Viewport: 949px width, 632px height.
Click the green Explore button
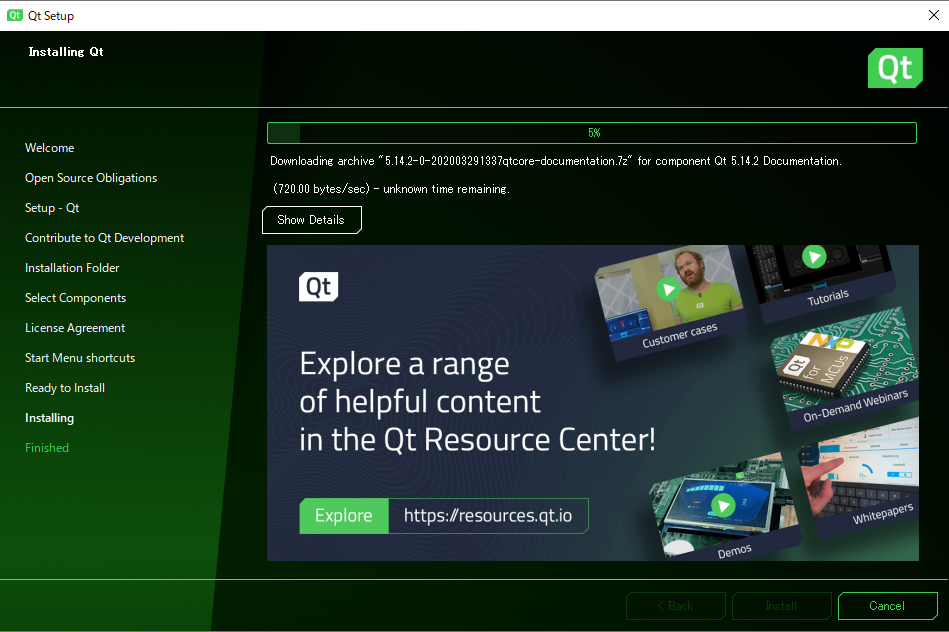click(344, 516)
